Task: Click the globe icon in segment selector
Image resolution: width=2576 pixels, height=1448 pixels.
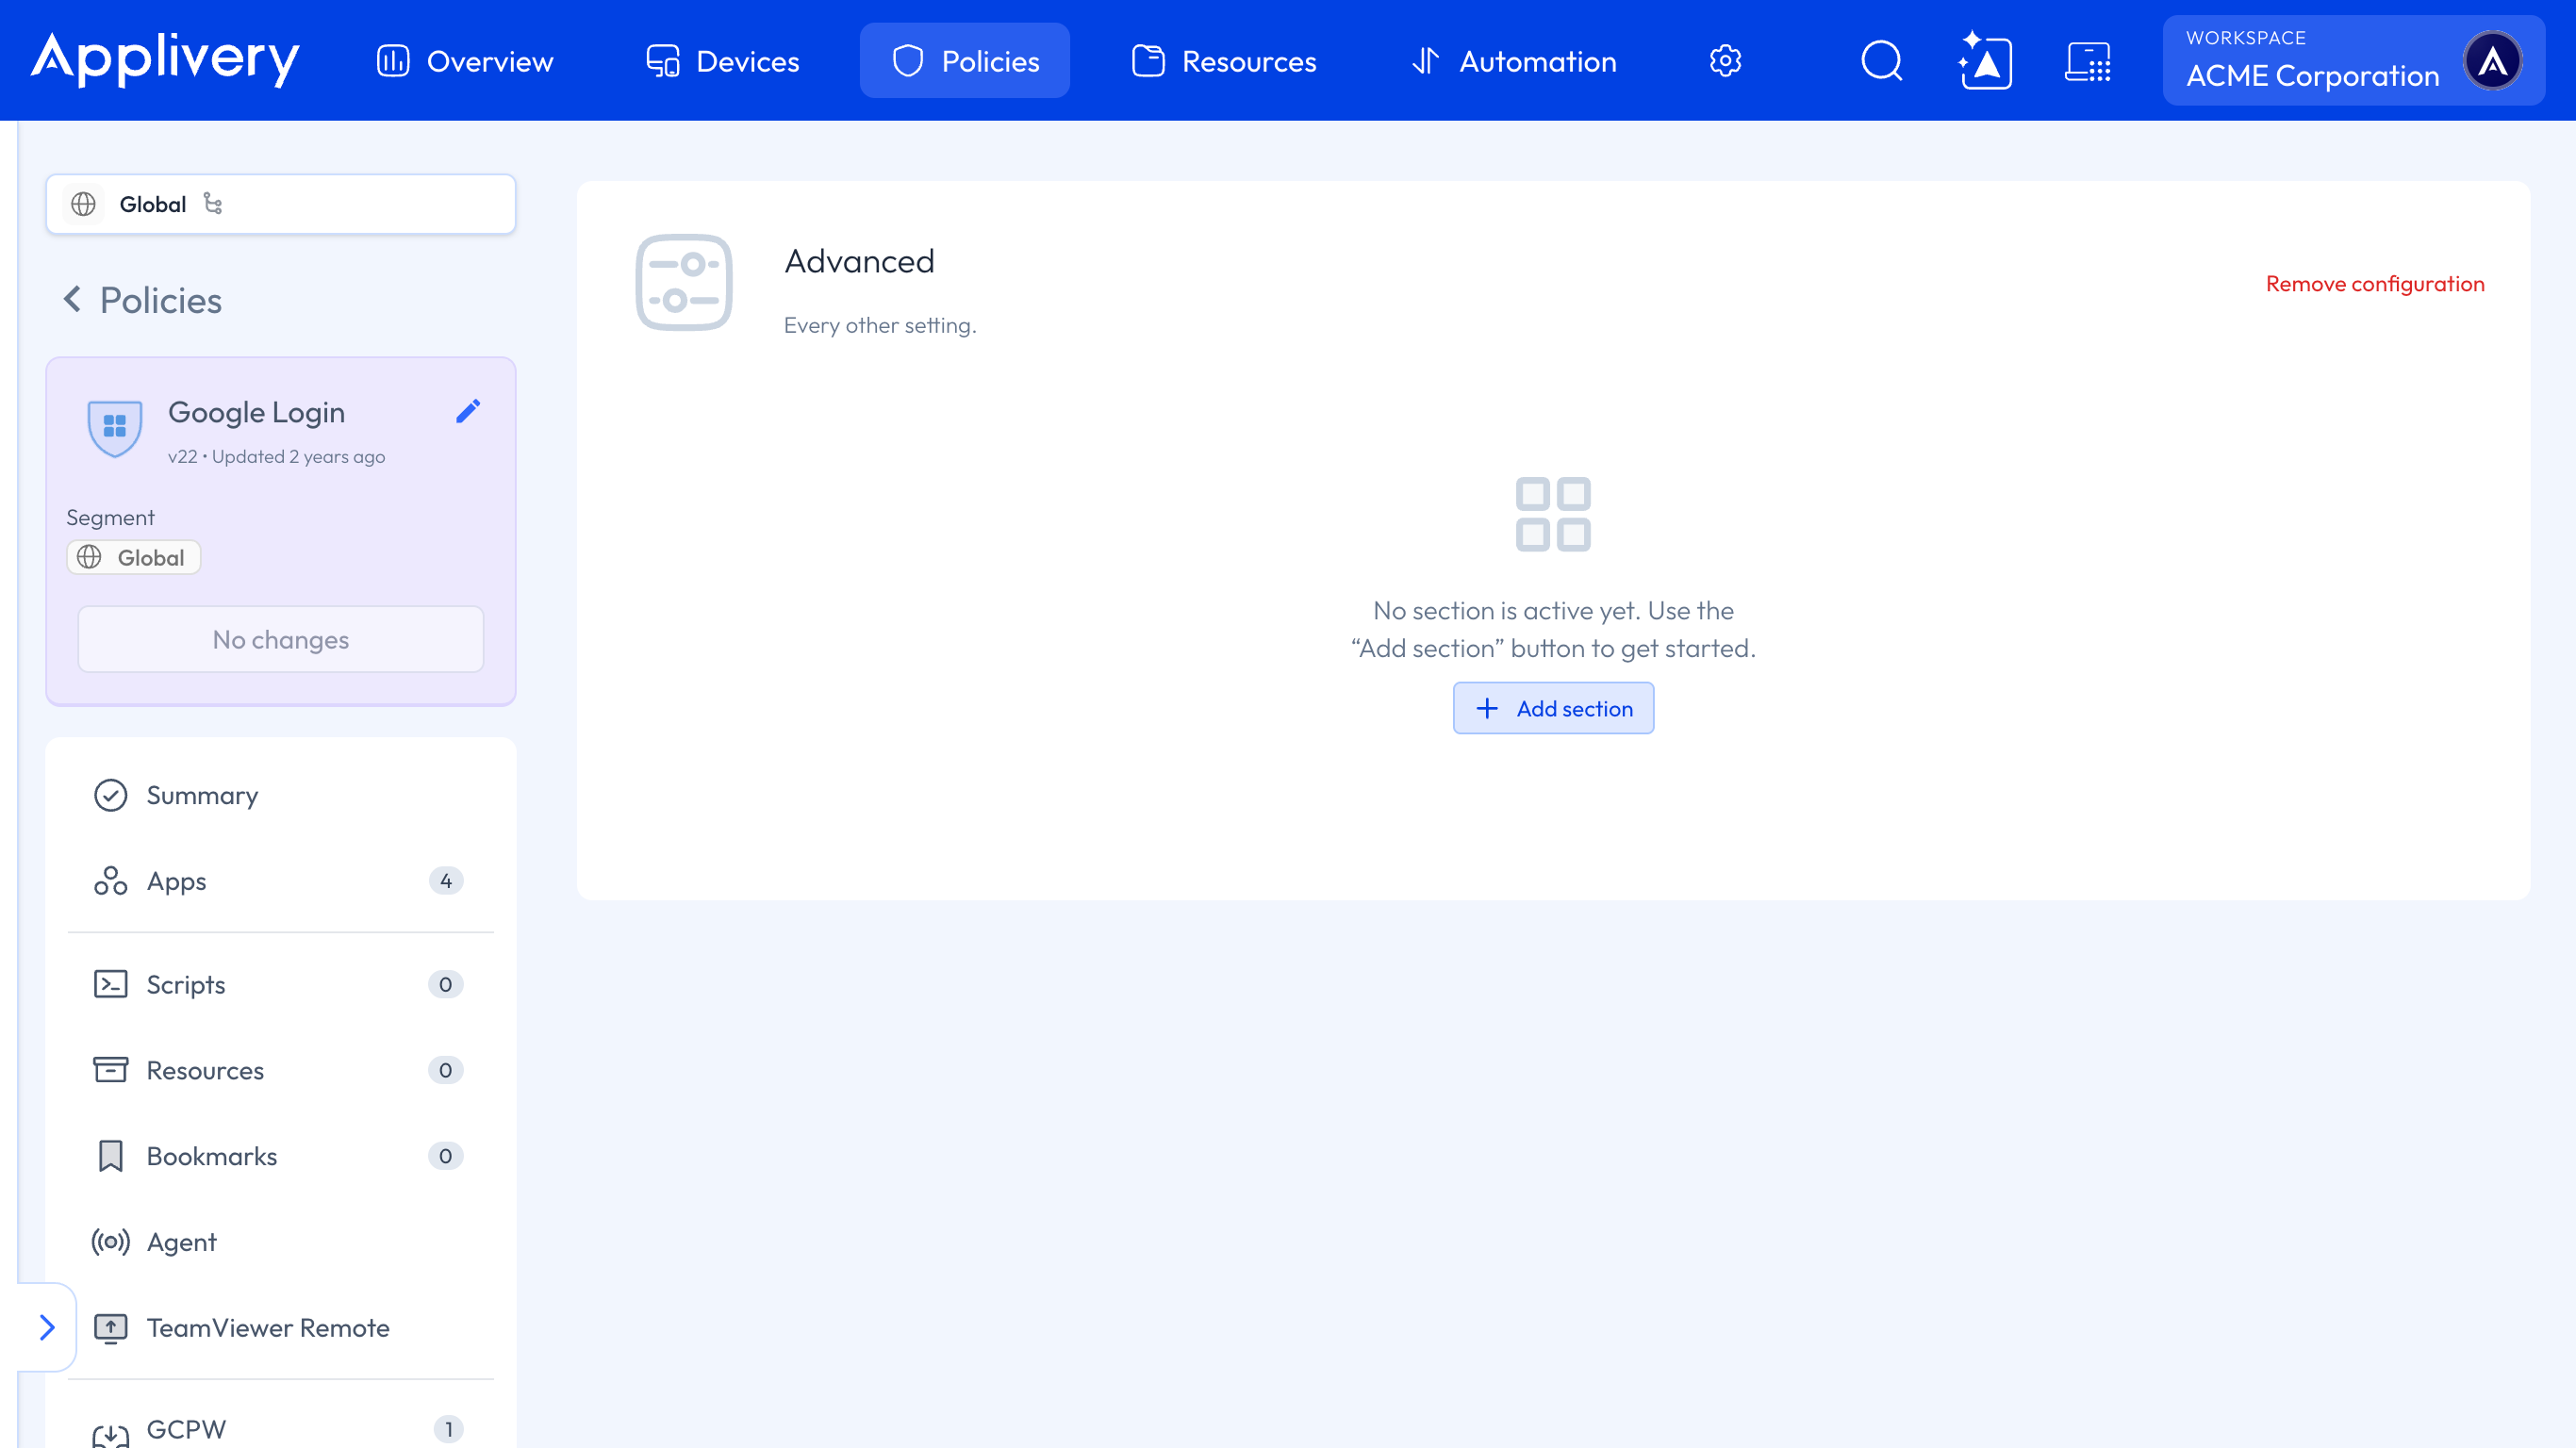Action: (84, 204)
